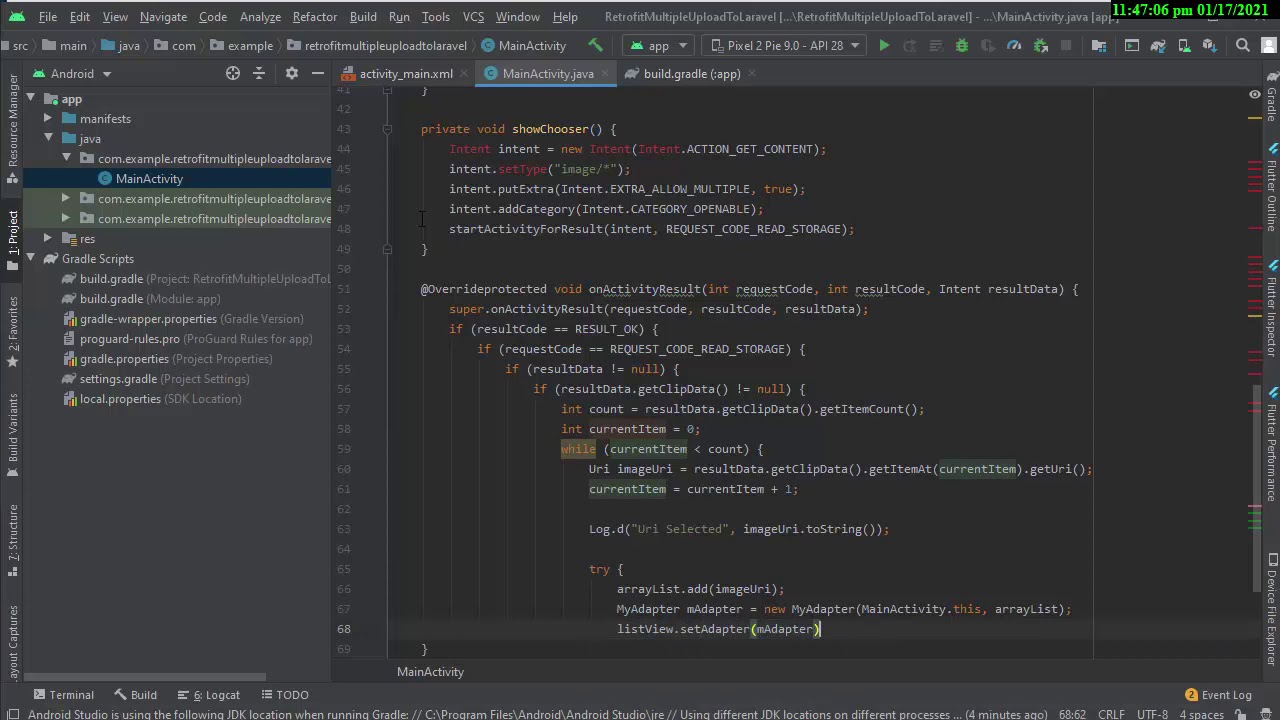
Task: Select MainActivity in project tree
Action: pos(149,179)
